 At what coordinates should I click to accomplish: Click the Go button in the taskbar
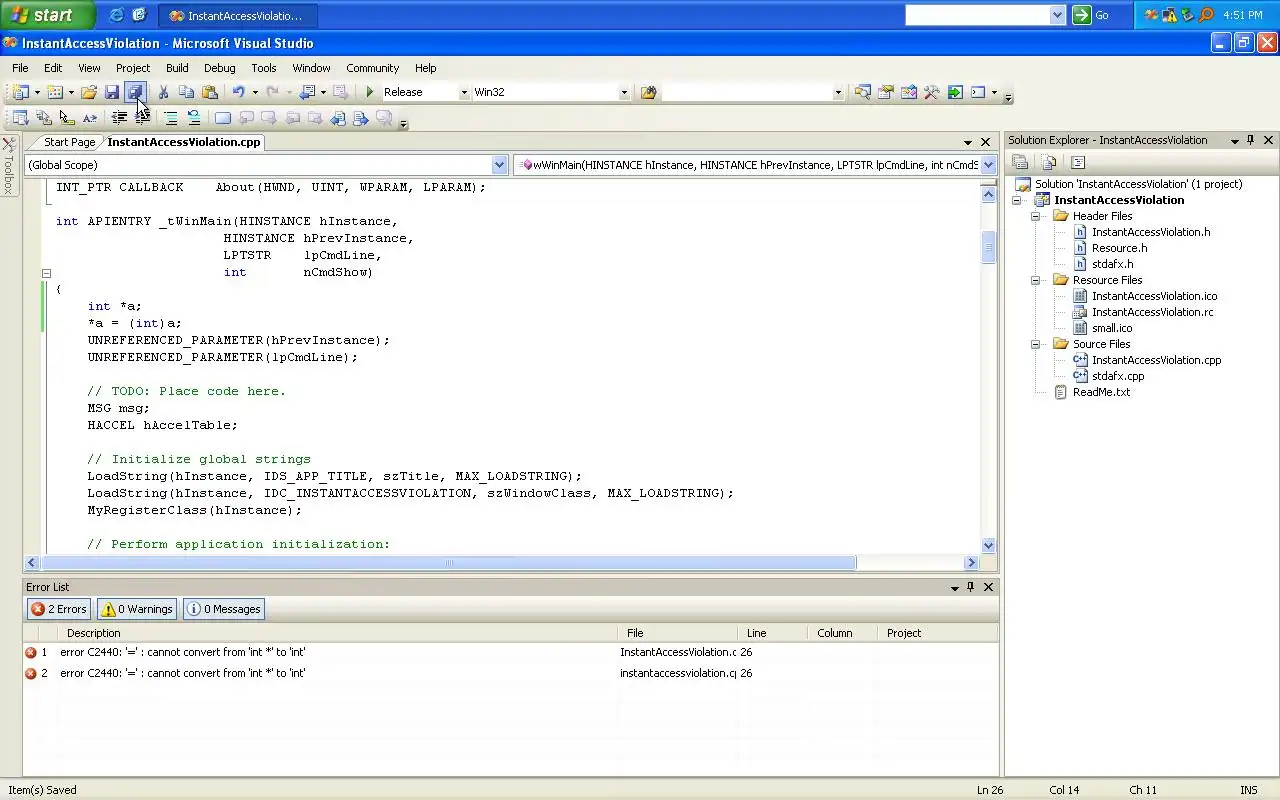[x=1092, y=15]
